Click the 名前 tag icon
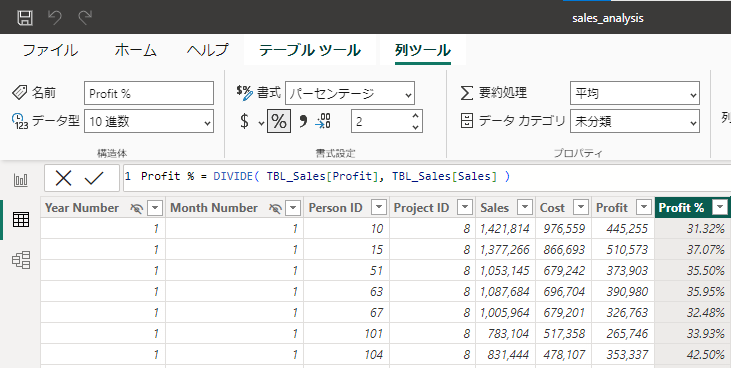The width and height of the screenshot is (731, 368). click(x=19, y=92)
